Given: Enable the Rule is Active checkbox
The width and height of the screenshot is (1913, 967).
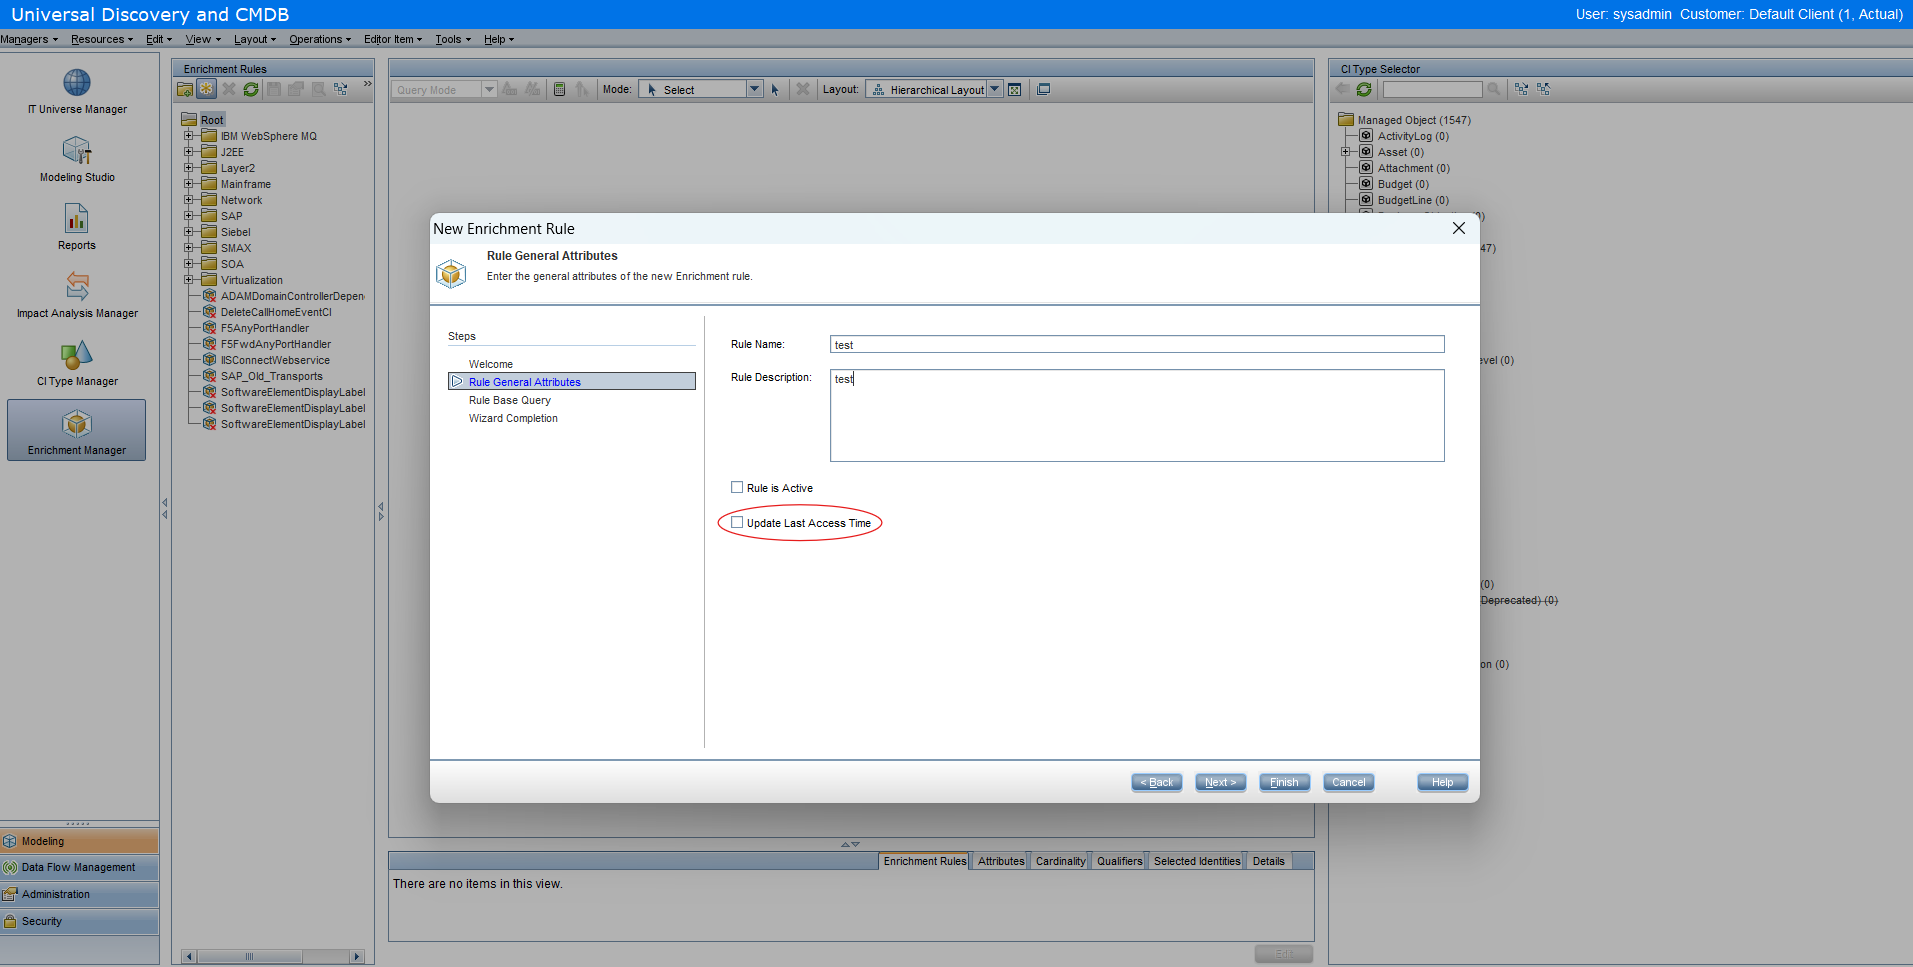Looking at the screenshot, I should 737,487.
